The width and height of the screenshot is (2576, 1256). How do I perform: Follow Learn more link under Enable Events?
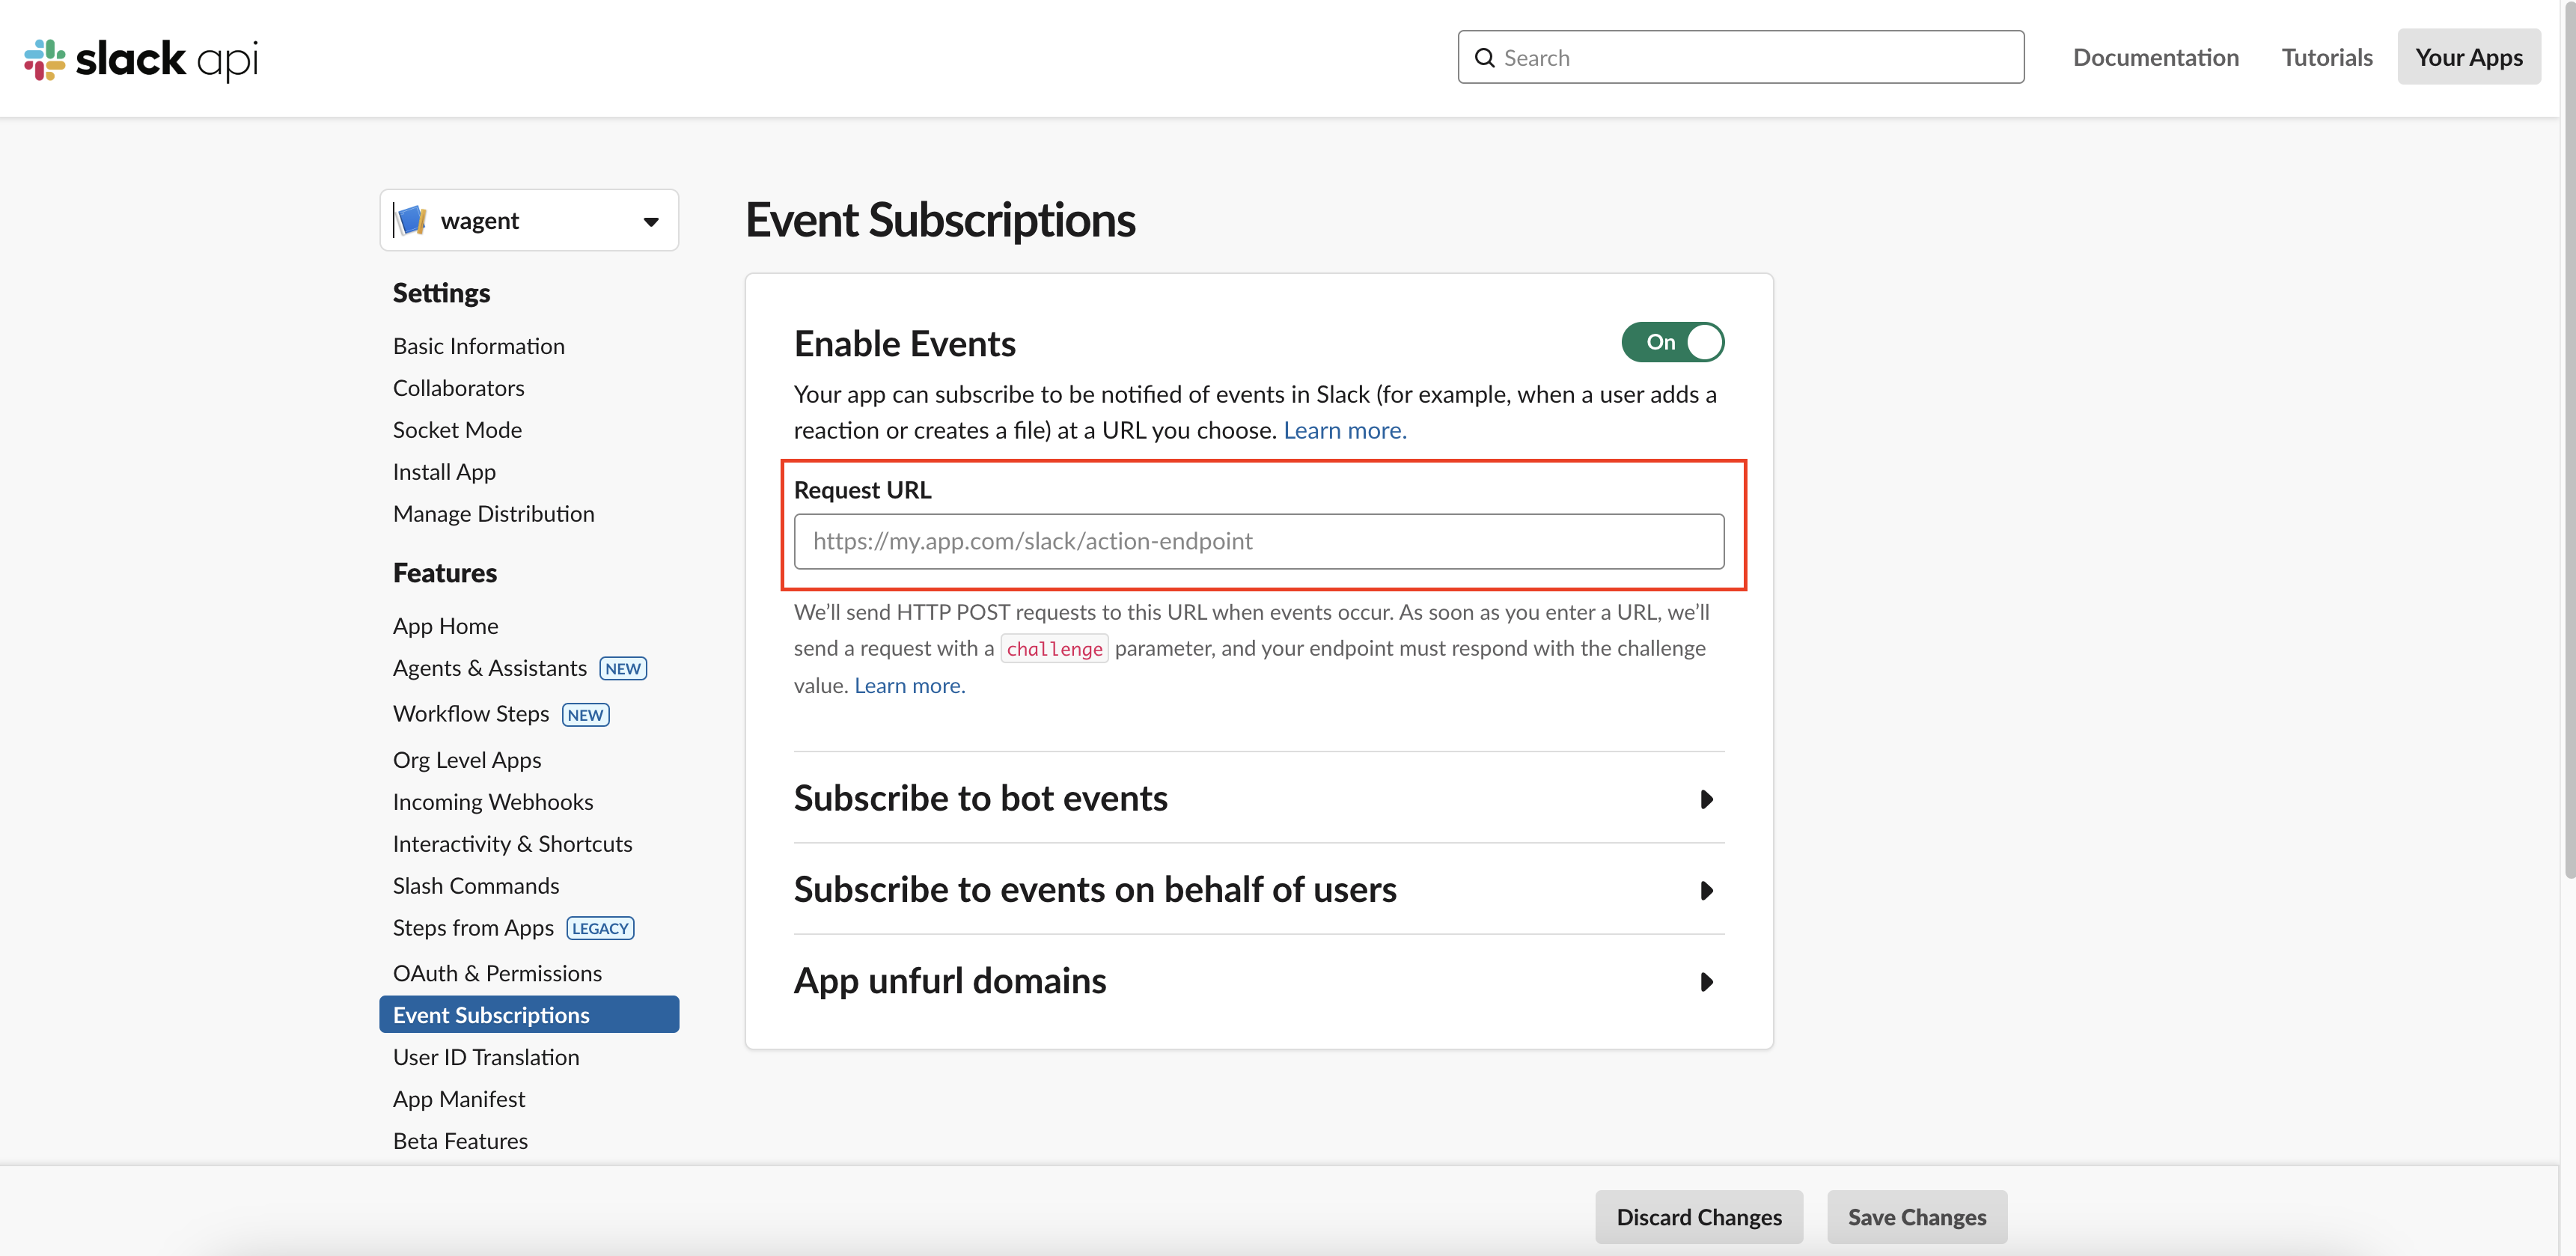(1345, 430)
